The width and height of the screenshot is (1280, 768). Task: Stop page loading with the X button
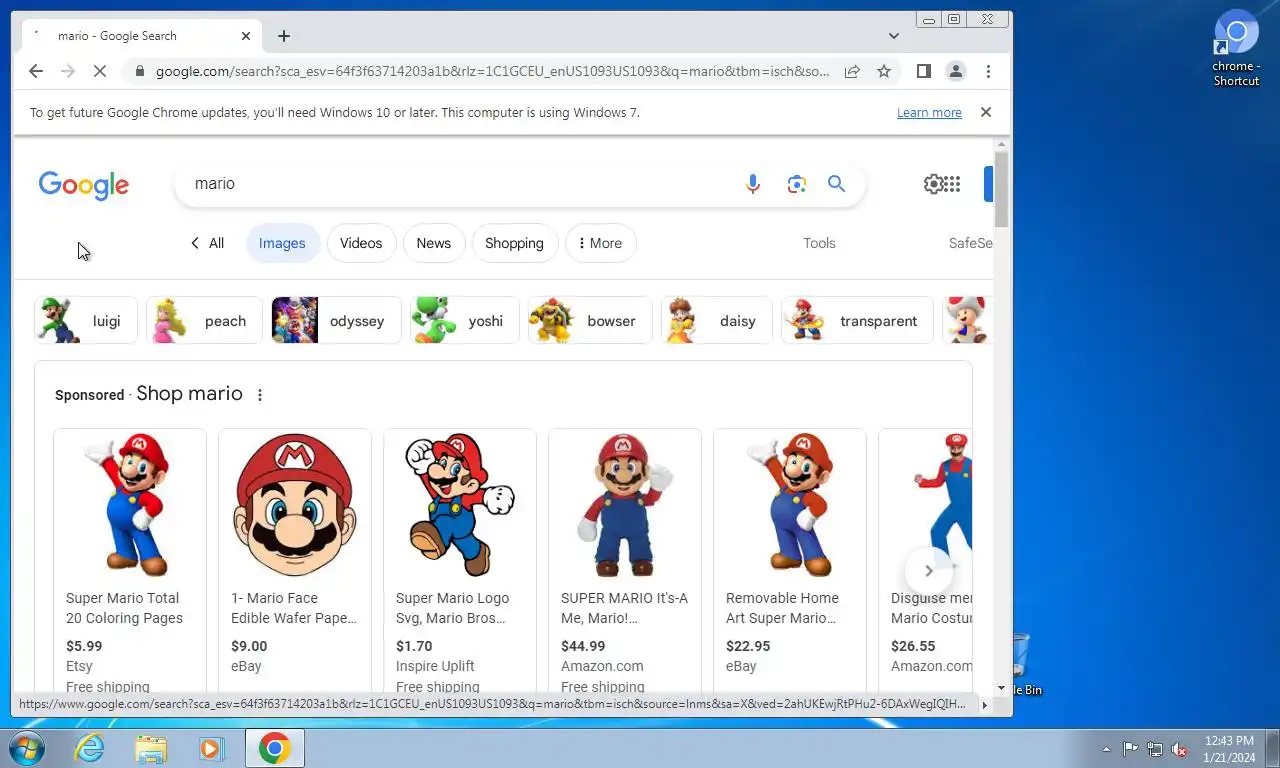point(100,71)
